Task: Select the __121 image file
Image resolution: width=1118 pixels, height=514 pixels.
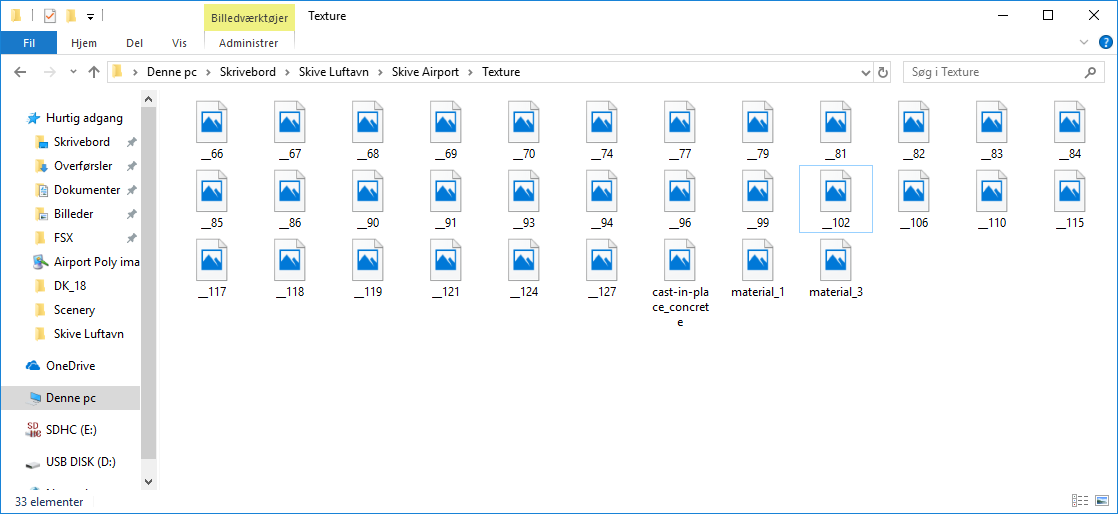Action: (x=446, y=269)
